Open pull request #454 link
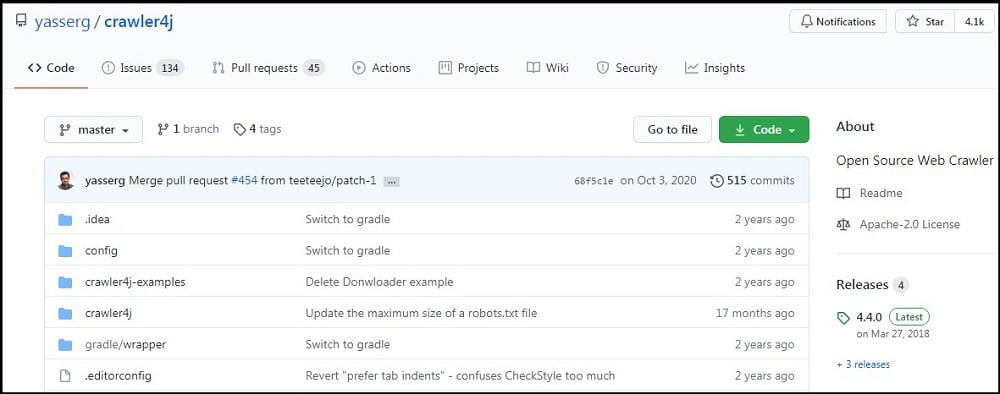 point(244,180)
